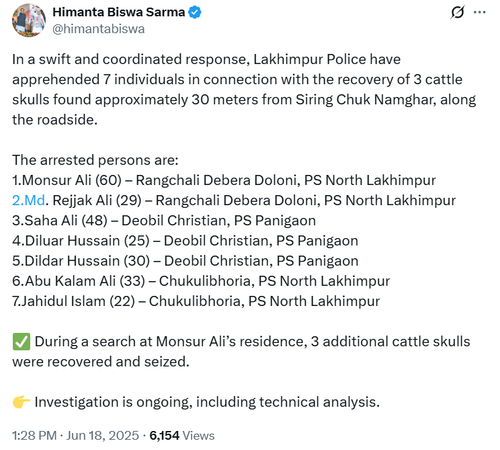Click the pointing hand emoji
The image size is (500, 450).
coord(21,402)
